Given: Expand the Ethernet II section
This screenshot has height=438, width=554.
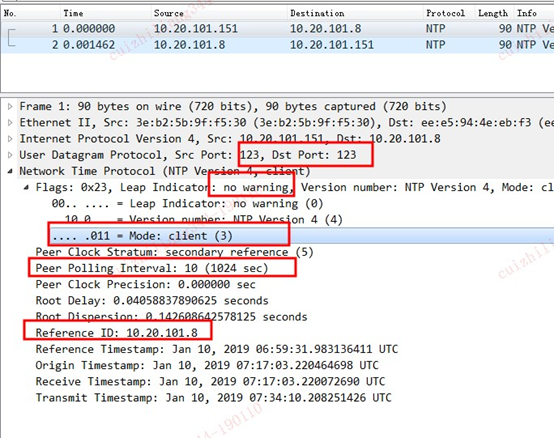Looking at the screenshot, I should pyautogui.click(x=10, y=122).
